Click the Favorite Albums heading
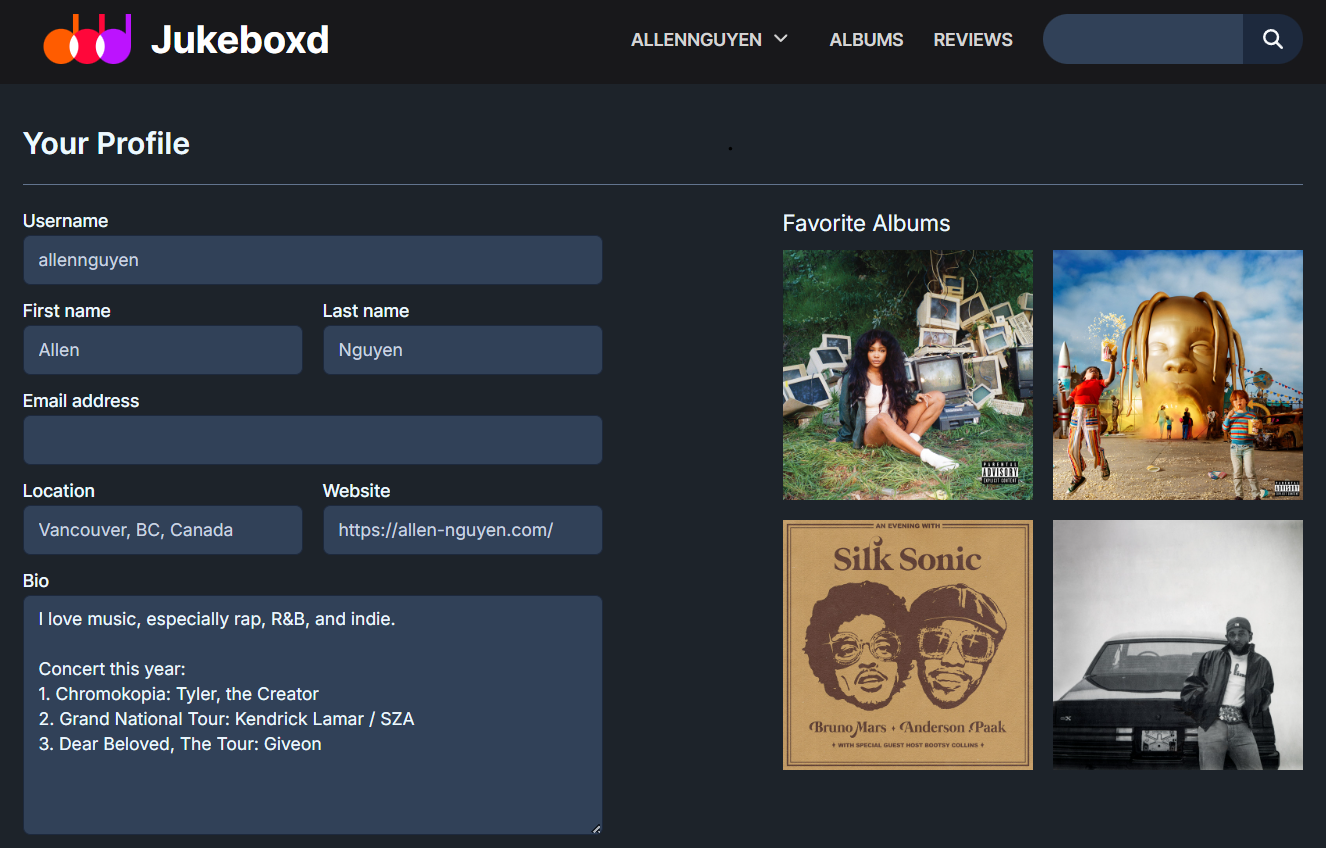Screen dimensions: 1326x848 coord(866,223)
